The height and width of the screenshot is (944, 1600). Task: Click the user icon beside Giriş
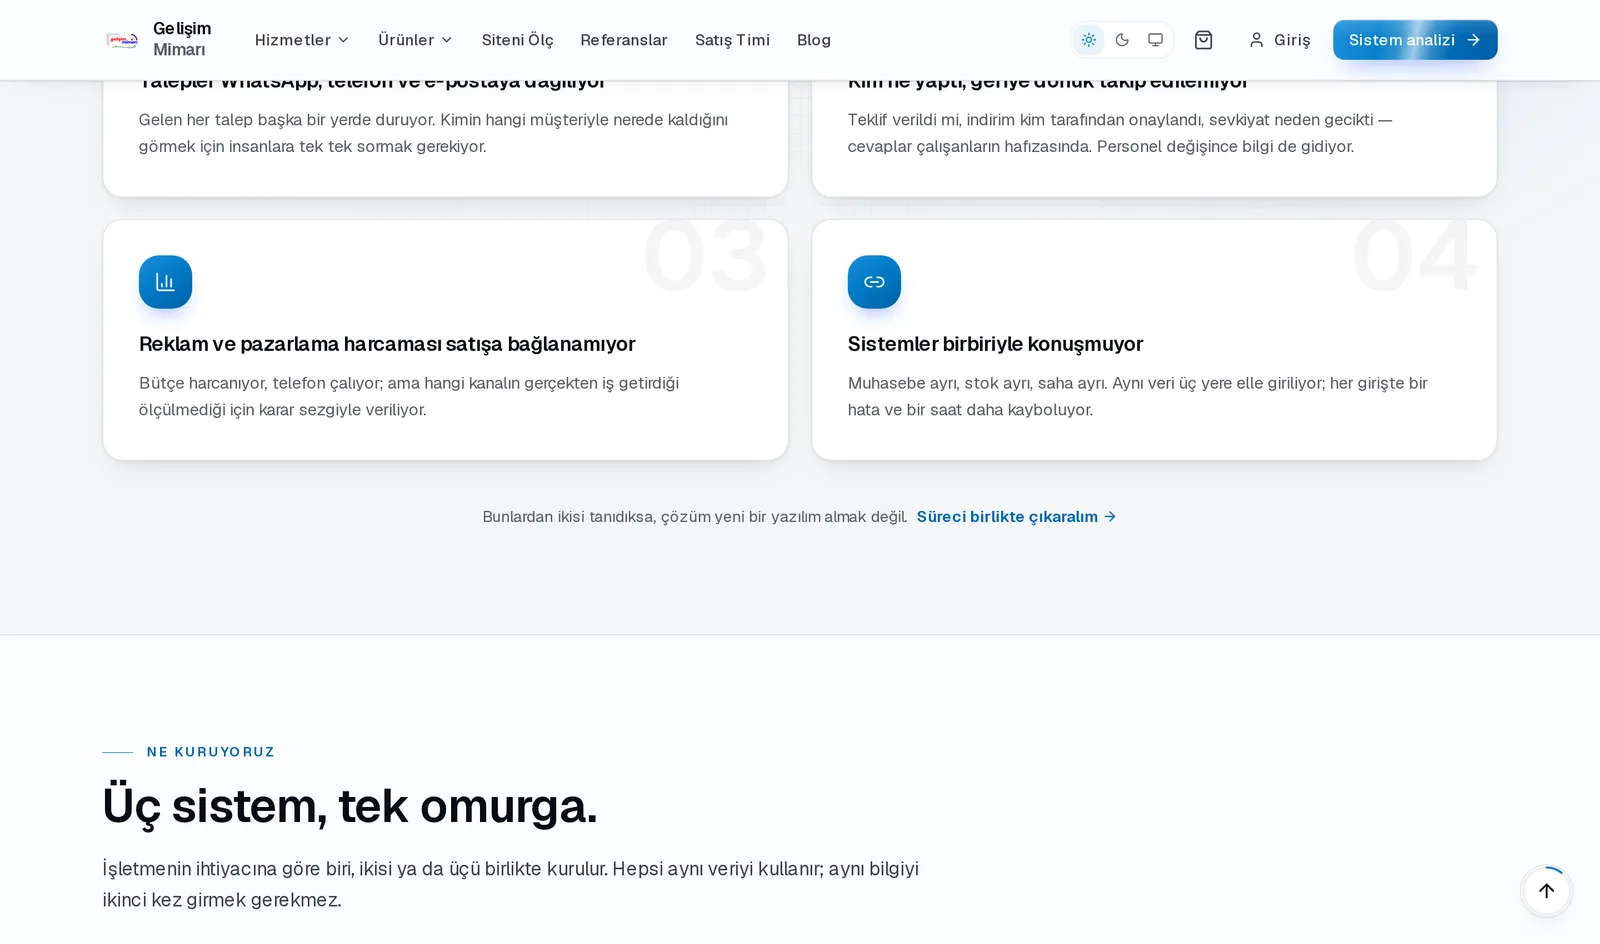pyautogui.click(x=1256, y=40)
